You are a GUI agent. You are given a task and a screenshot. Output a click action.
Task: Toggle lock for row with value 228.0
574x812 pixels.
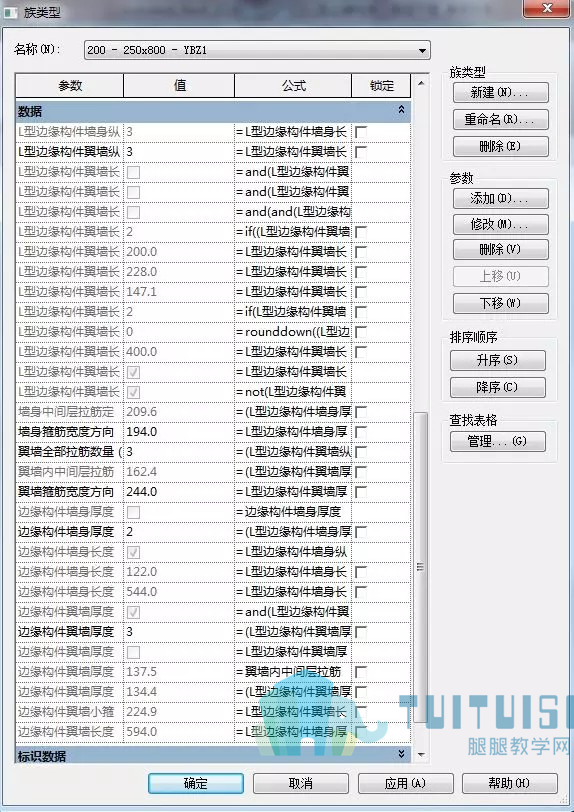[361, 272]
